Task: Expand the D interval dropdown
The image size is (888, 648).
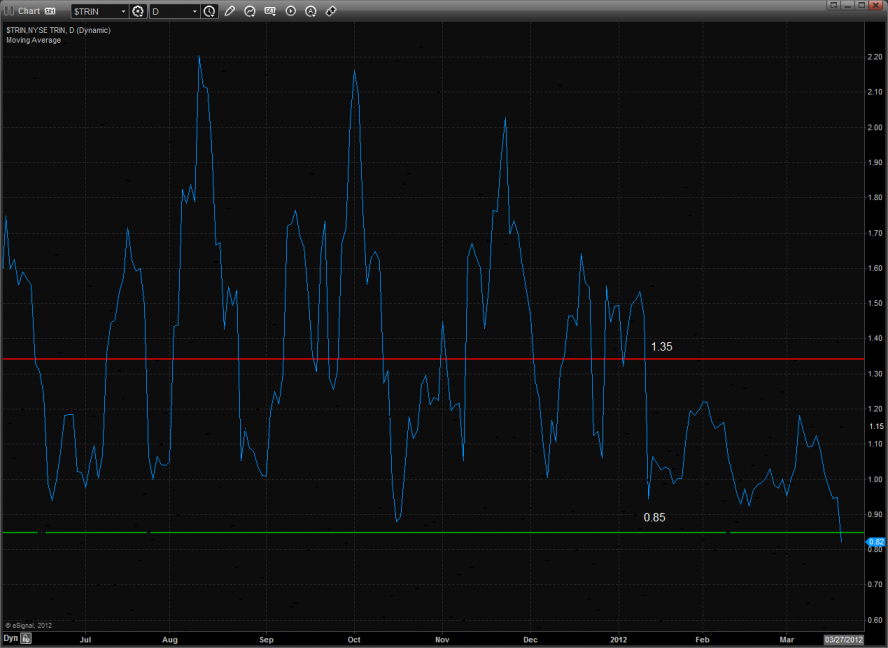Action: 193,11
